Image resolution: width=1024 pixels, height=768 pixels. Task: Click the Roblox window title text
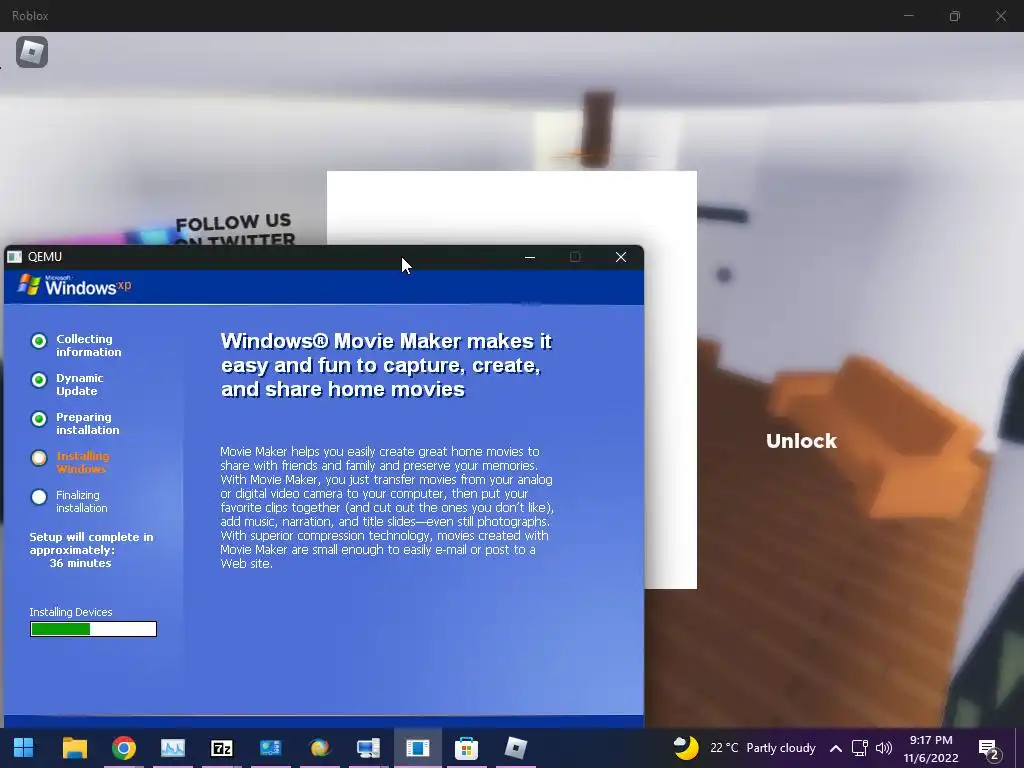click(x=30, y=16)
